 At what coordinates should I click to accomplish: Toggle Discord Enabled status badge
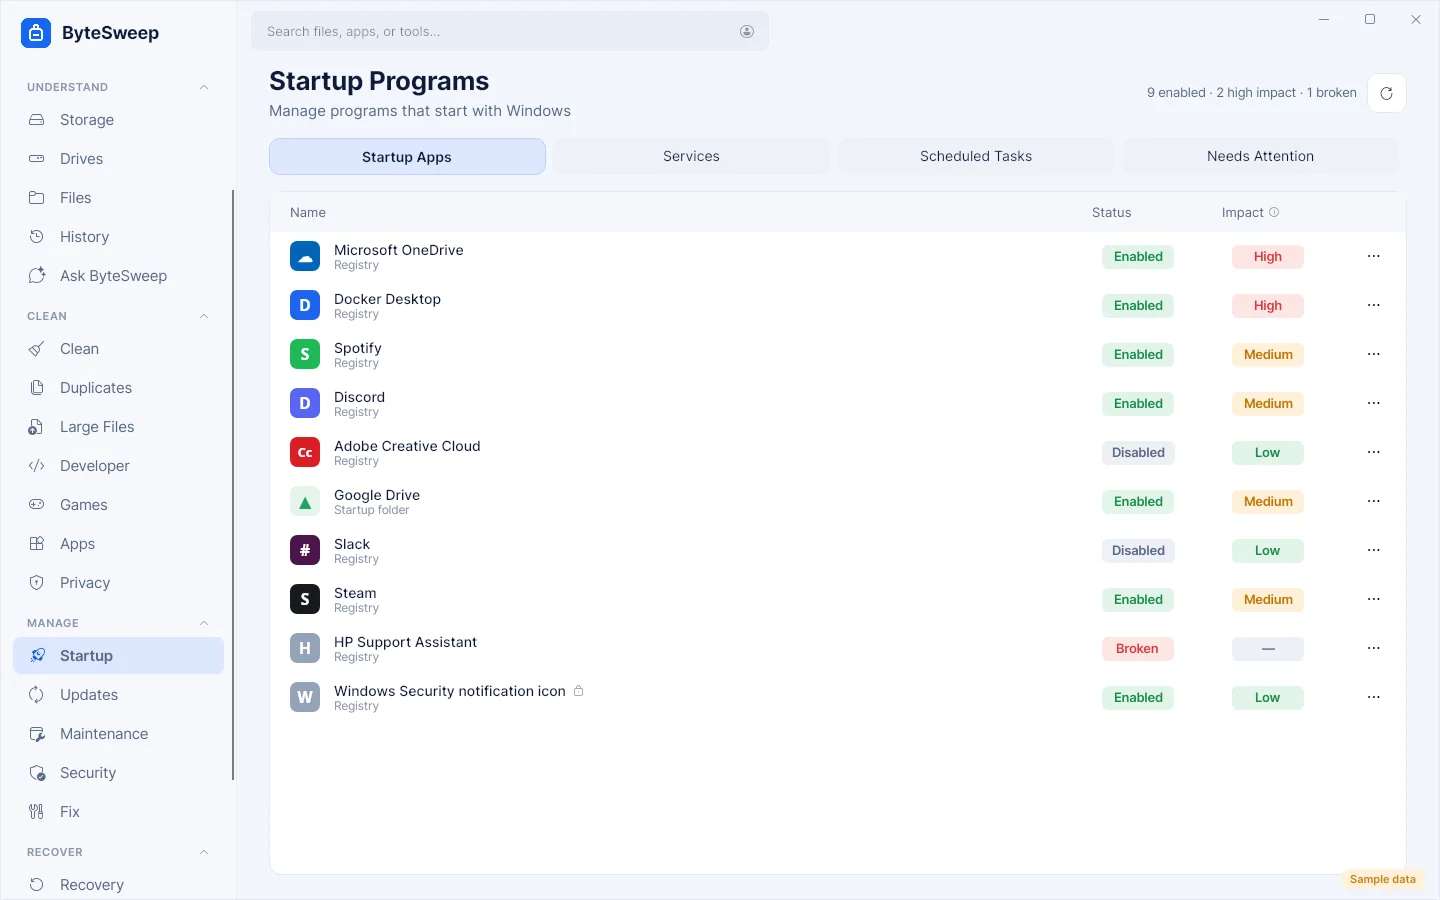pyautogui.click(x=1138, y=404)
